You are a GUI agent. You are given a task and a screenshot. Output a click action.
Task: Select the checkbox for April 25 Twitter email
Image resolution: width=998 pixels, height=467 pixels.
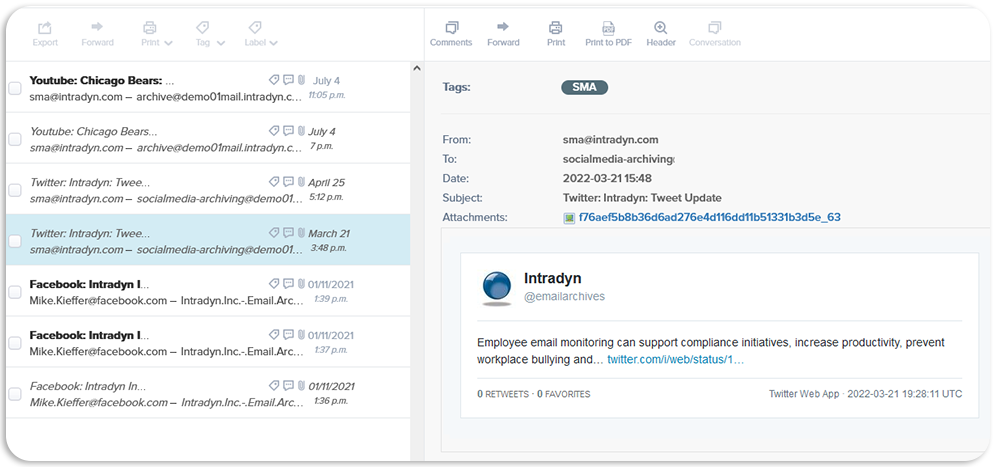coord(15,190)
